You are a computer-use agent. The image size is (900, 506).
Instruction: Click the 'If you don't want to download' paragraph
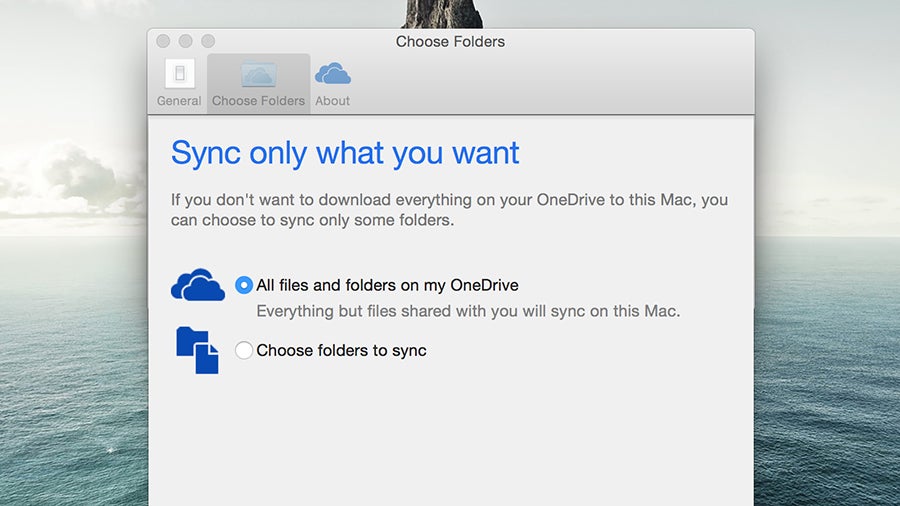pos(449,210)
